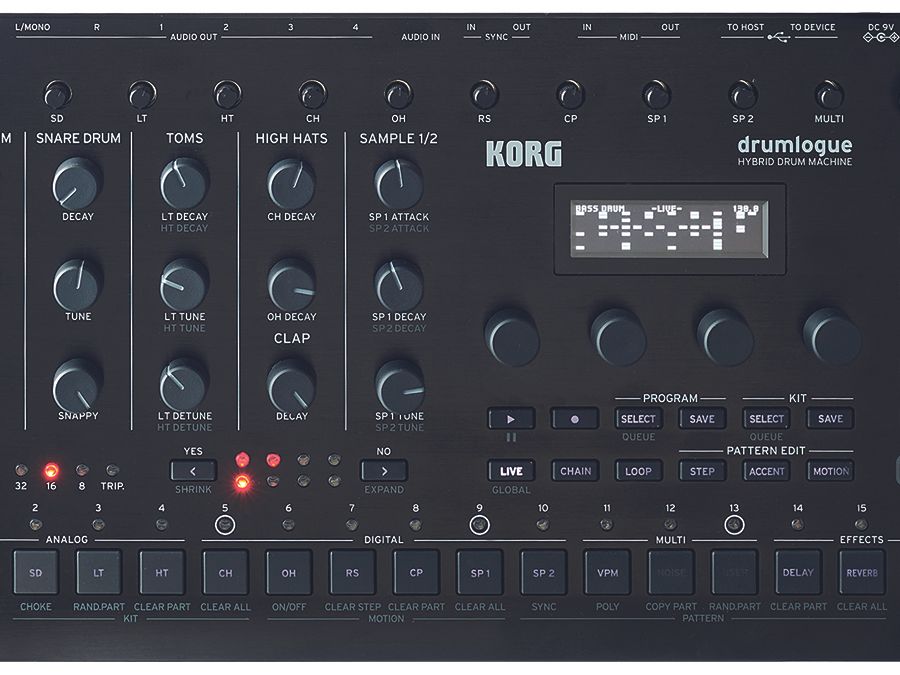
Task: Select the 8 step-length LED
Action: click(x=82, y=470)
